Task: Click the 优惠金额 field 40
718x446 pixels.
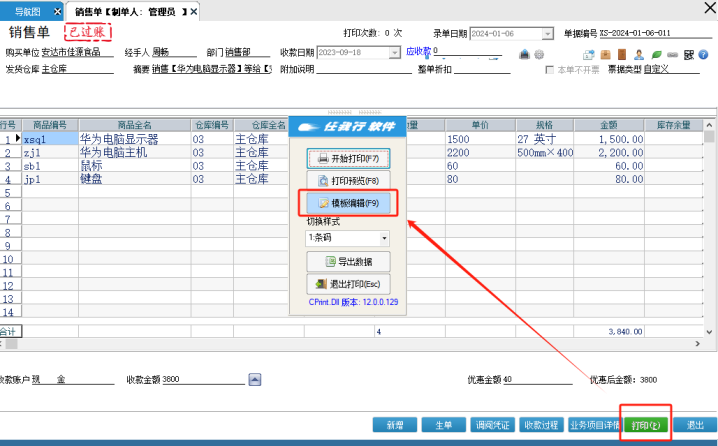Action: (x=538, y=380)
